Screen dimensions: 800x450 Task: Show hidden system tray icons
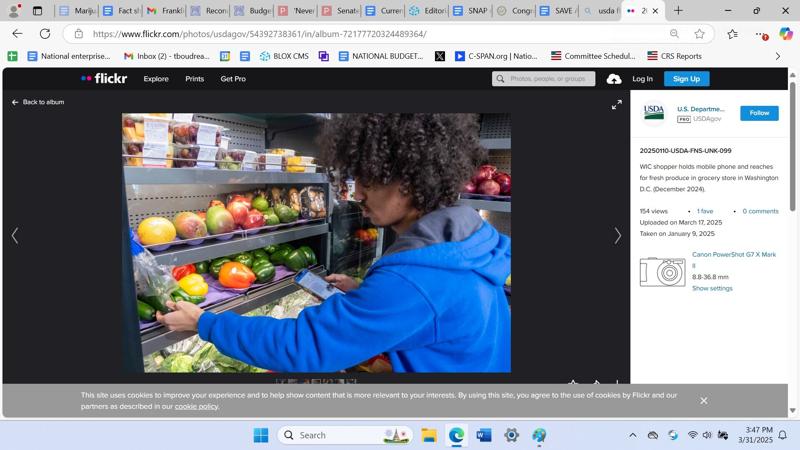coord(632,435)
